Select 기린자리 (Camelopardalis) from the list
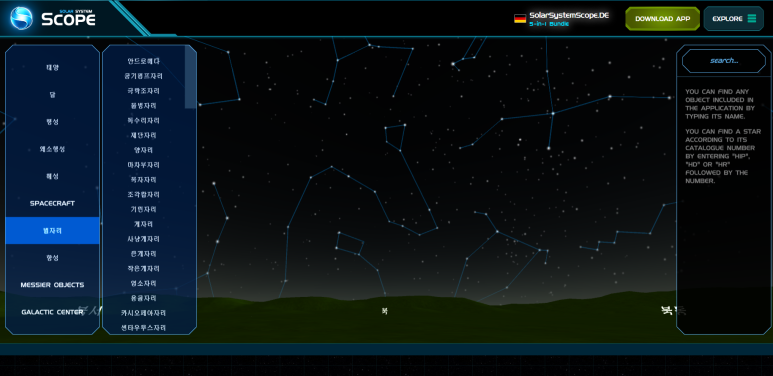Image resolution: width=773 pixels, height=376 pixels. point(143,209)
